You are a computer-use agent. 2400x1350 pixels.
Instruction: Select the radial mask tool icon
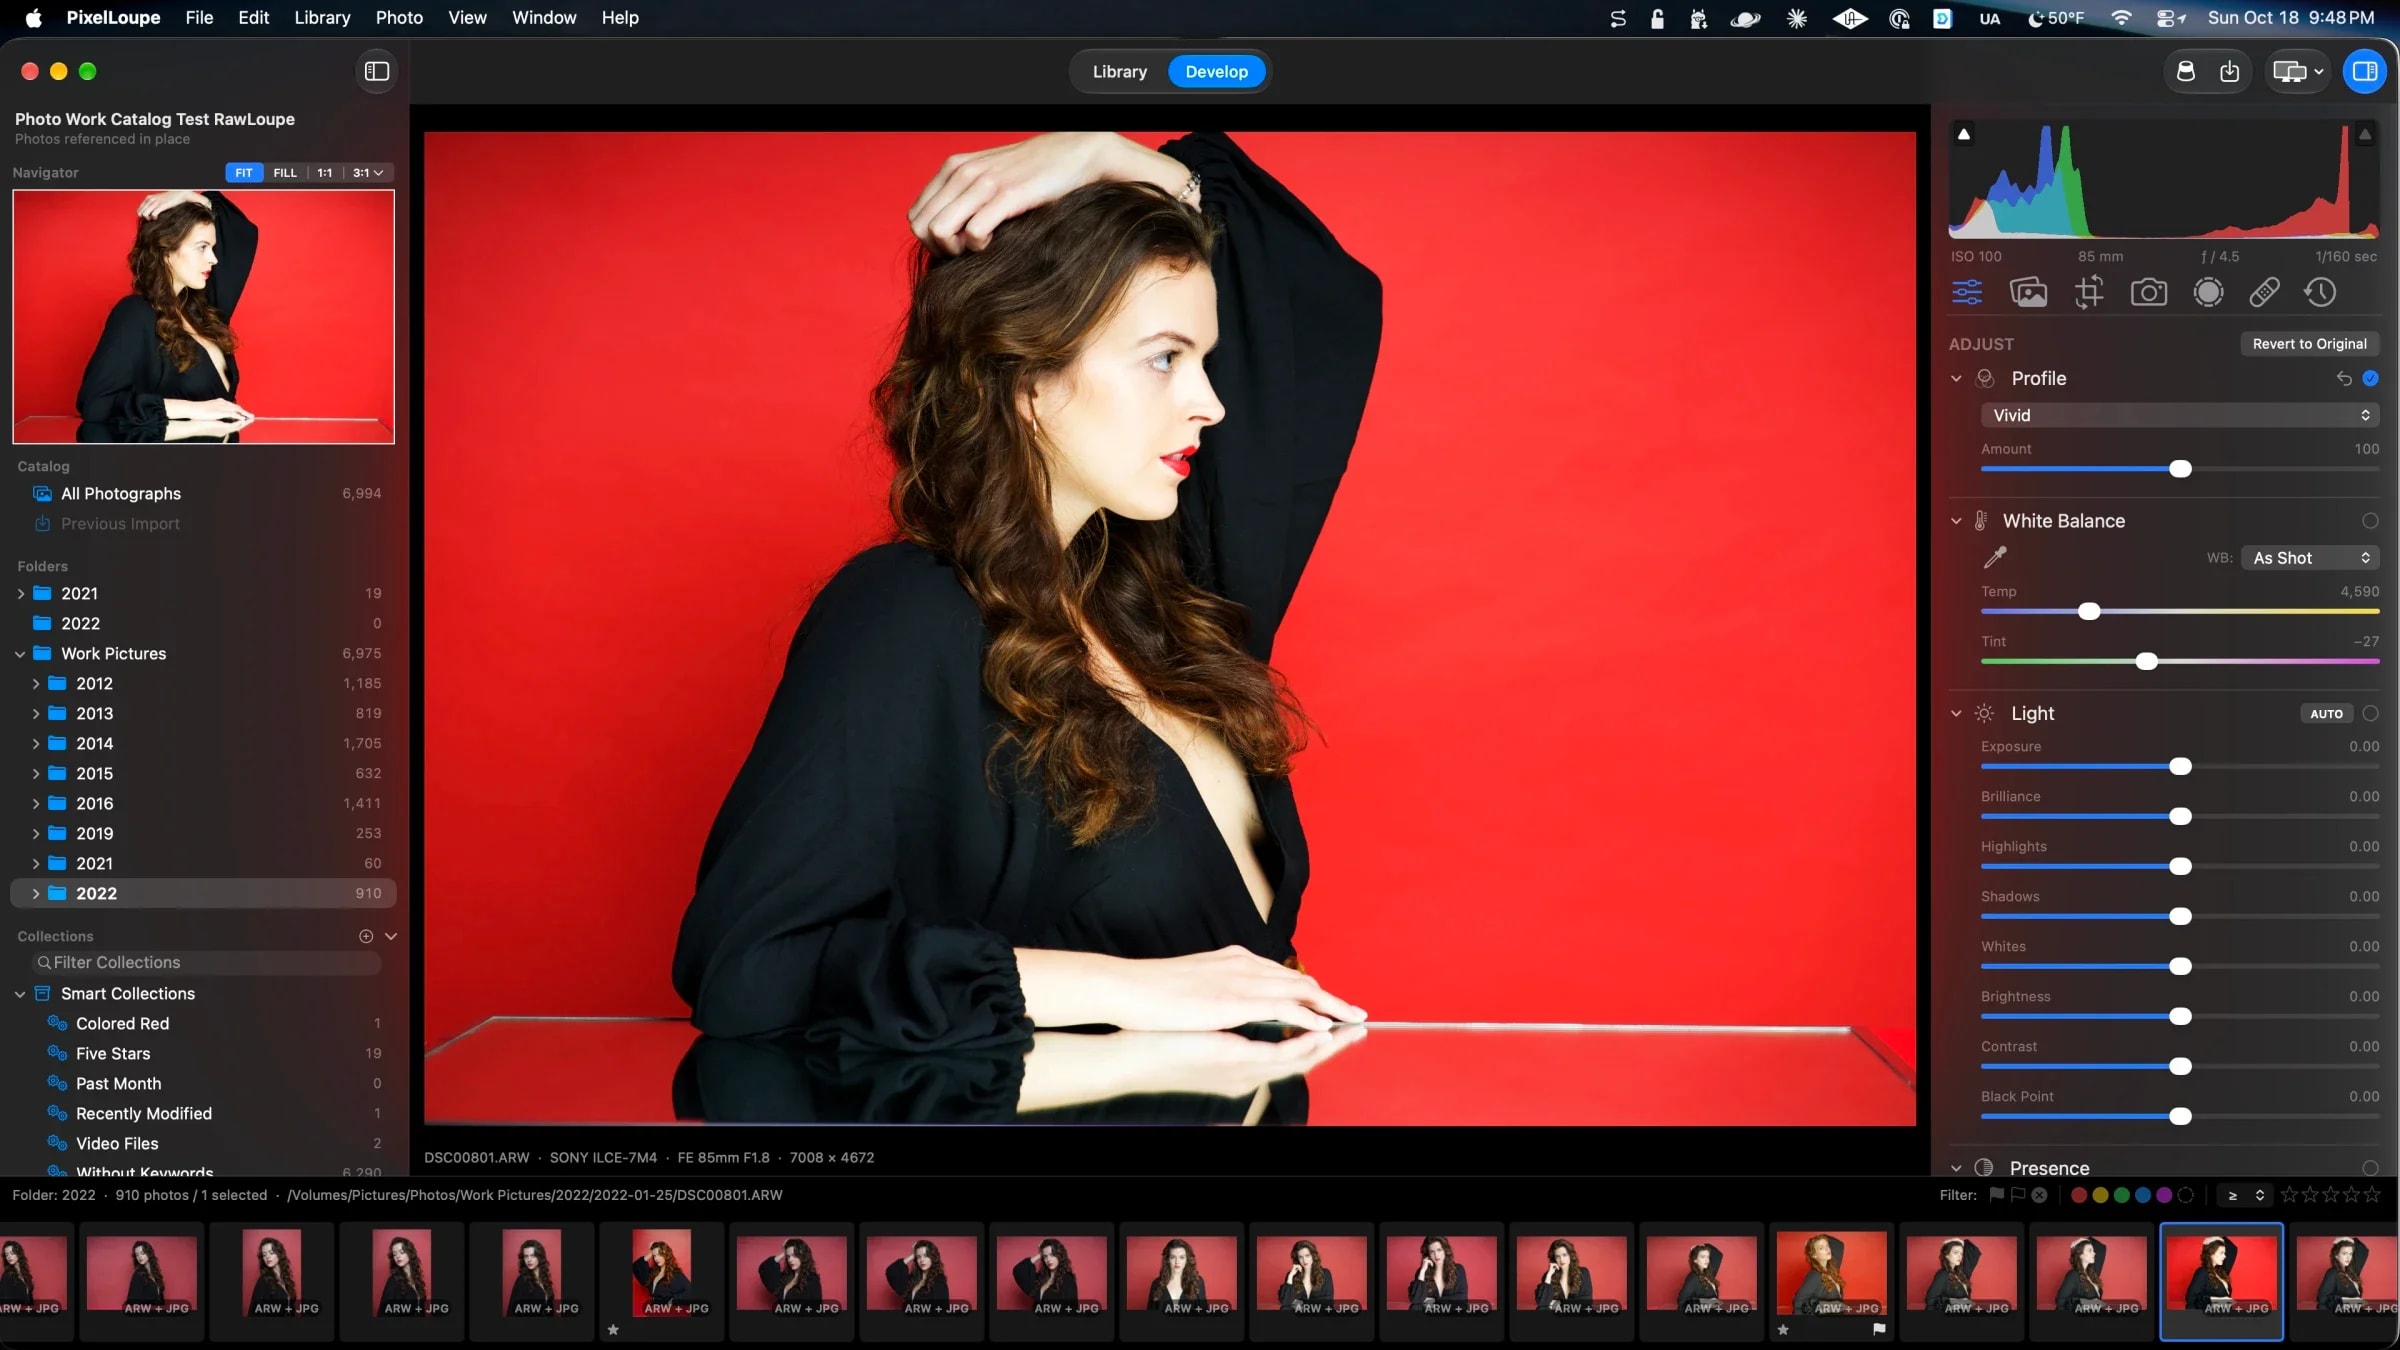point(2208,293)
